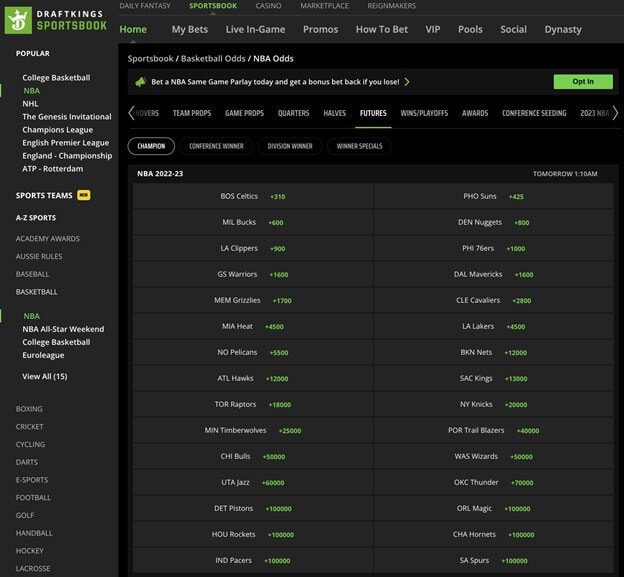Open ATP - Rotterdam sidebar link
This screenshot has width=624, height=577.
point(53,169)
